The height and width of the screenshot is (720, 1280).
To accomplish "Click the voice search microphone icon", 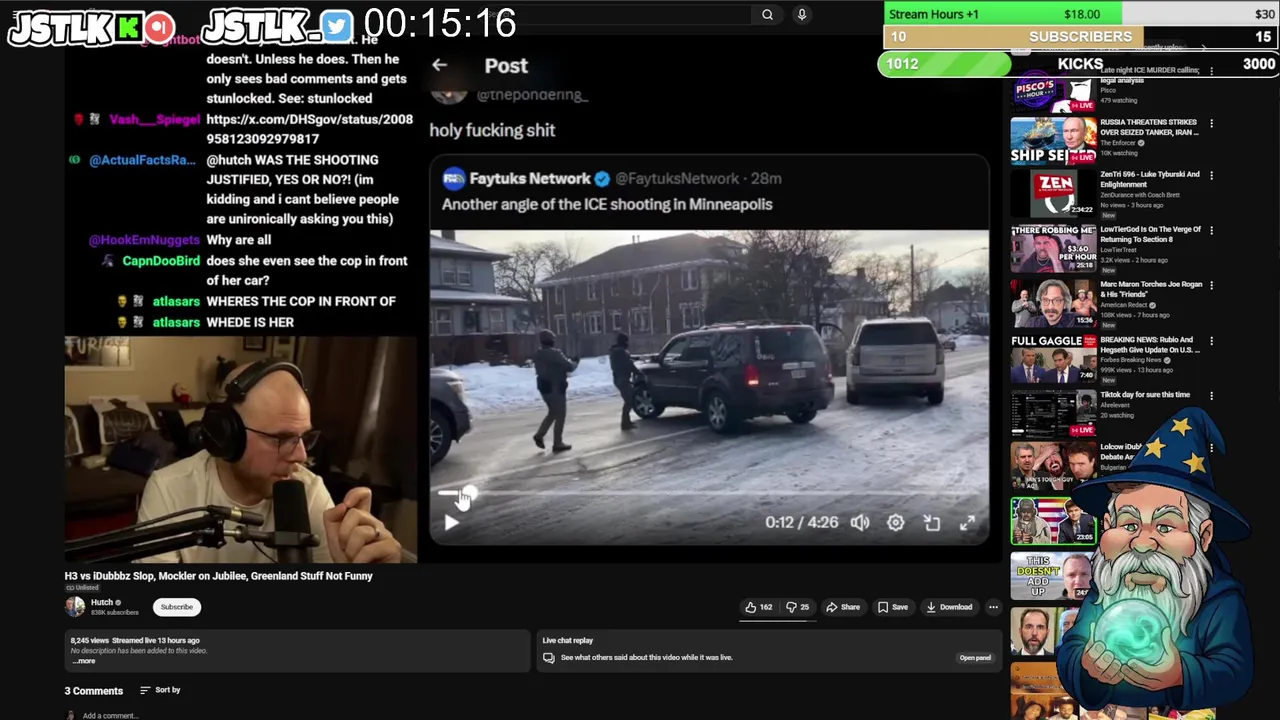I will 801,14.
